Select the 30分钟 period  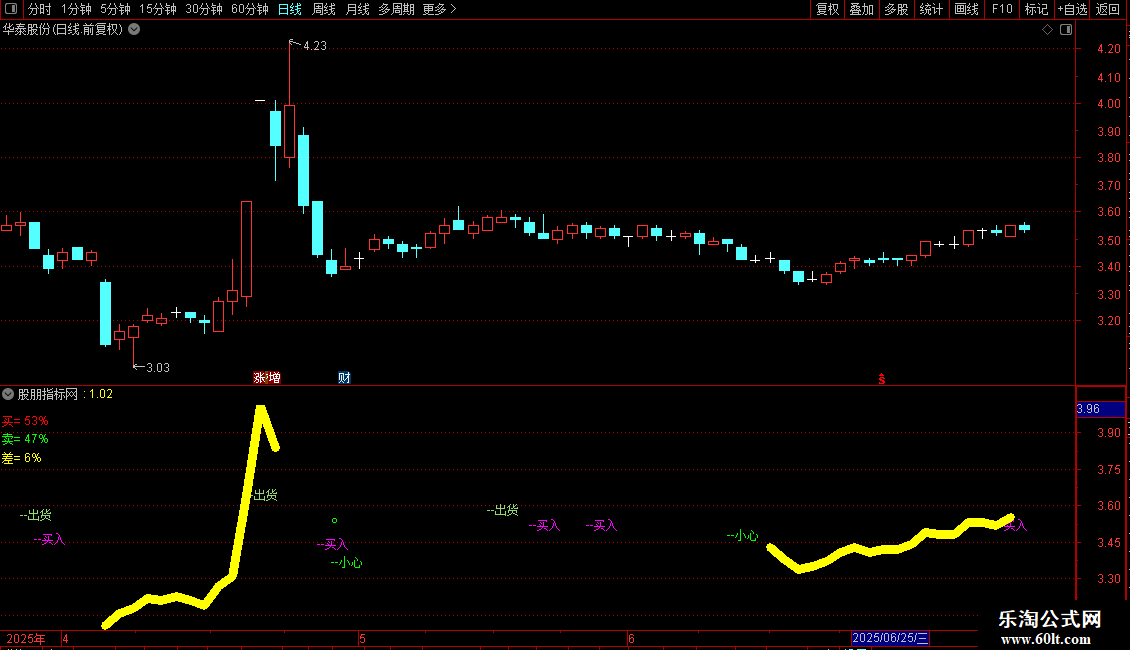tap(204, 9)
